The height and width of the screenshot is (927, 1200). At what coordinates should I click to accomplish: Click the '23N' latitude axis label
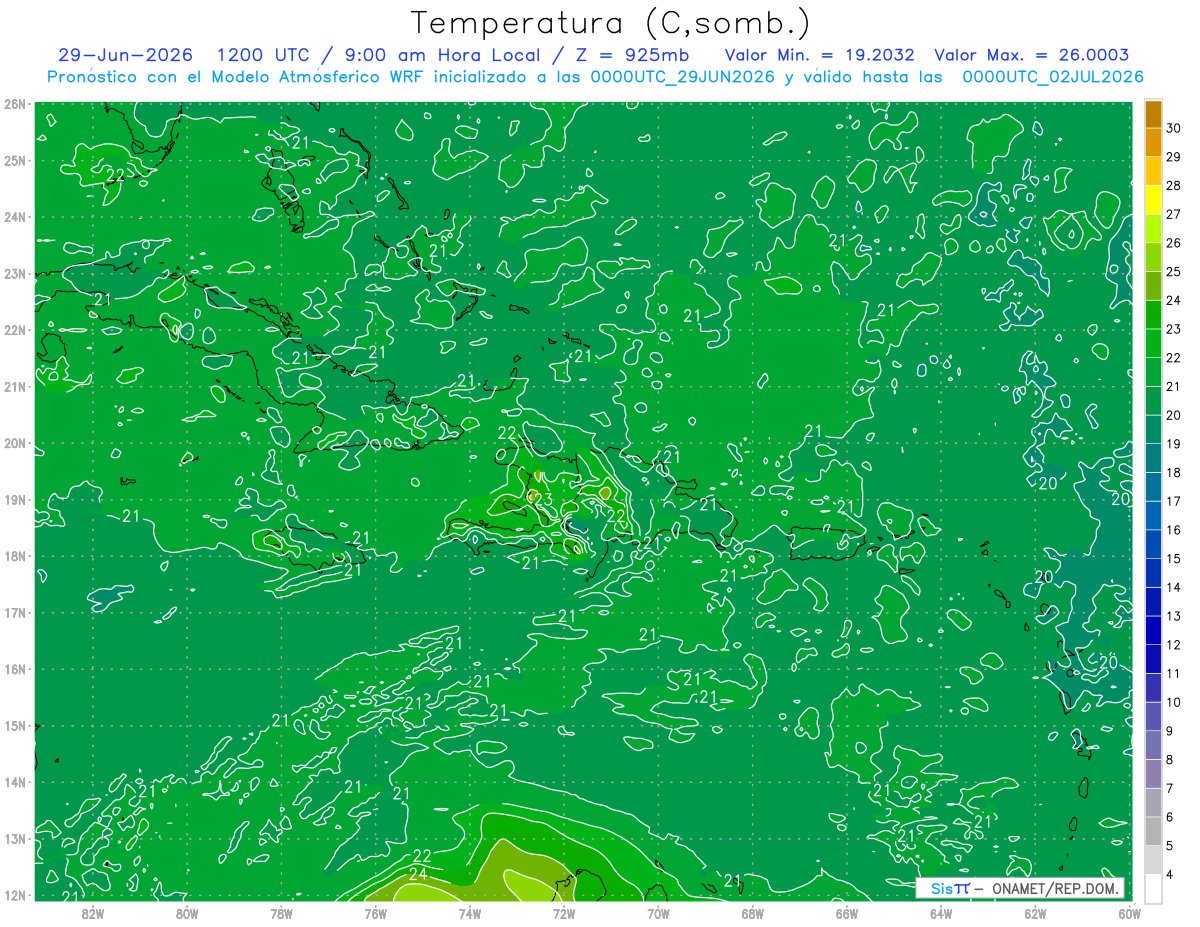tap(15, 273)
